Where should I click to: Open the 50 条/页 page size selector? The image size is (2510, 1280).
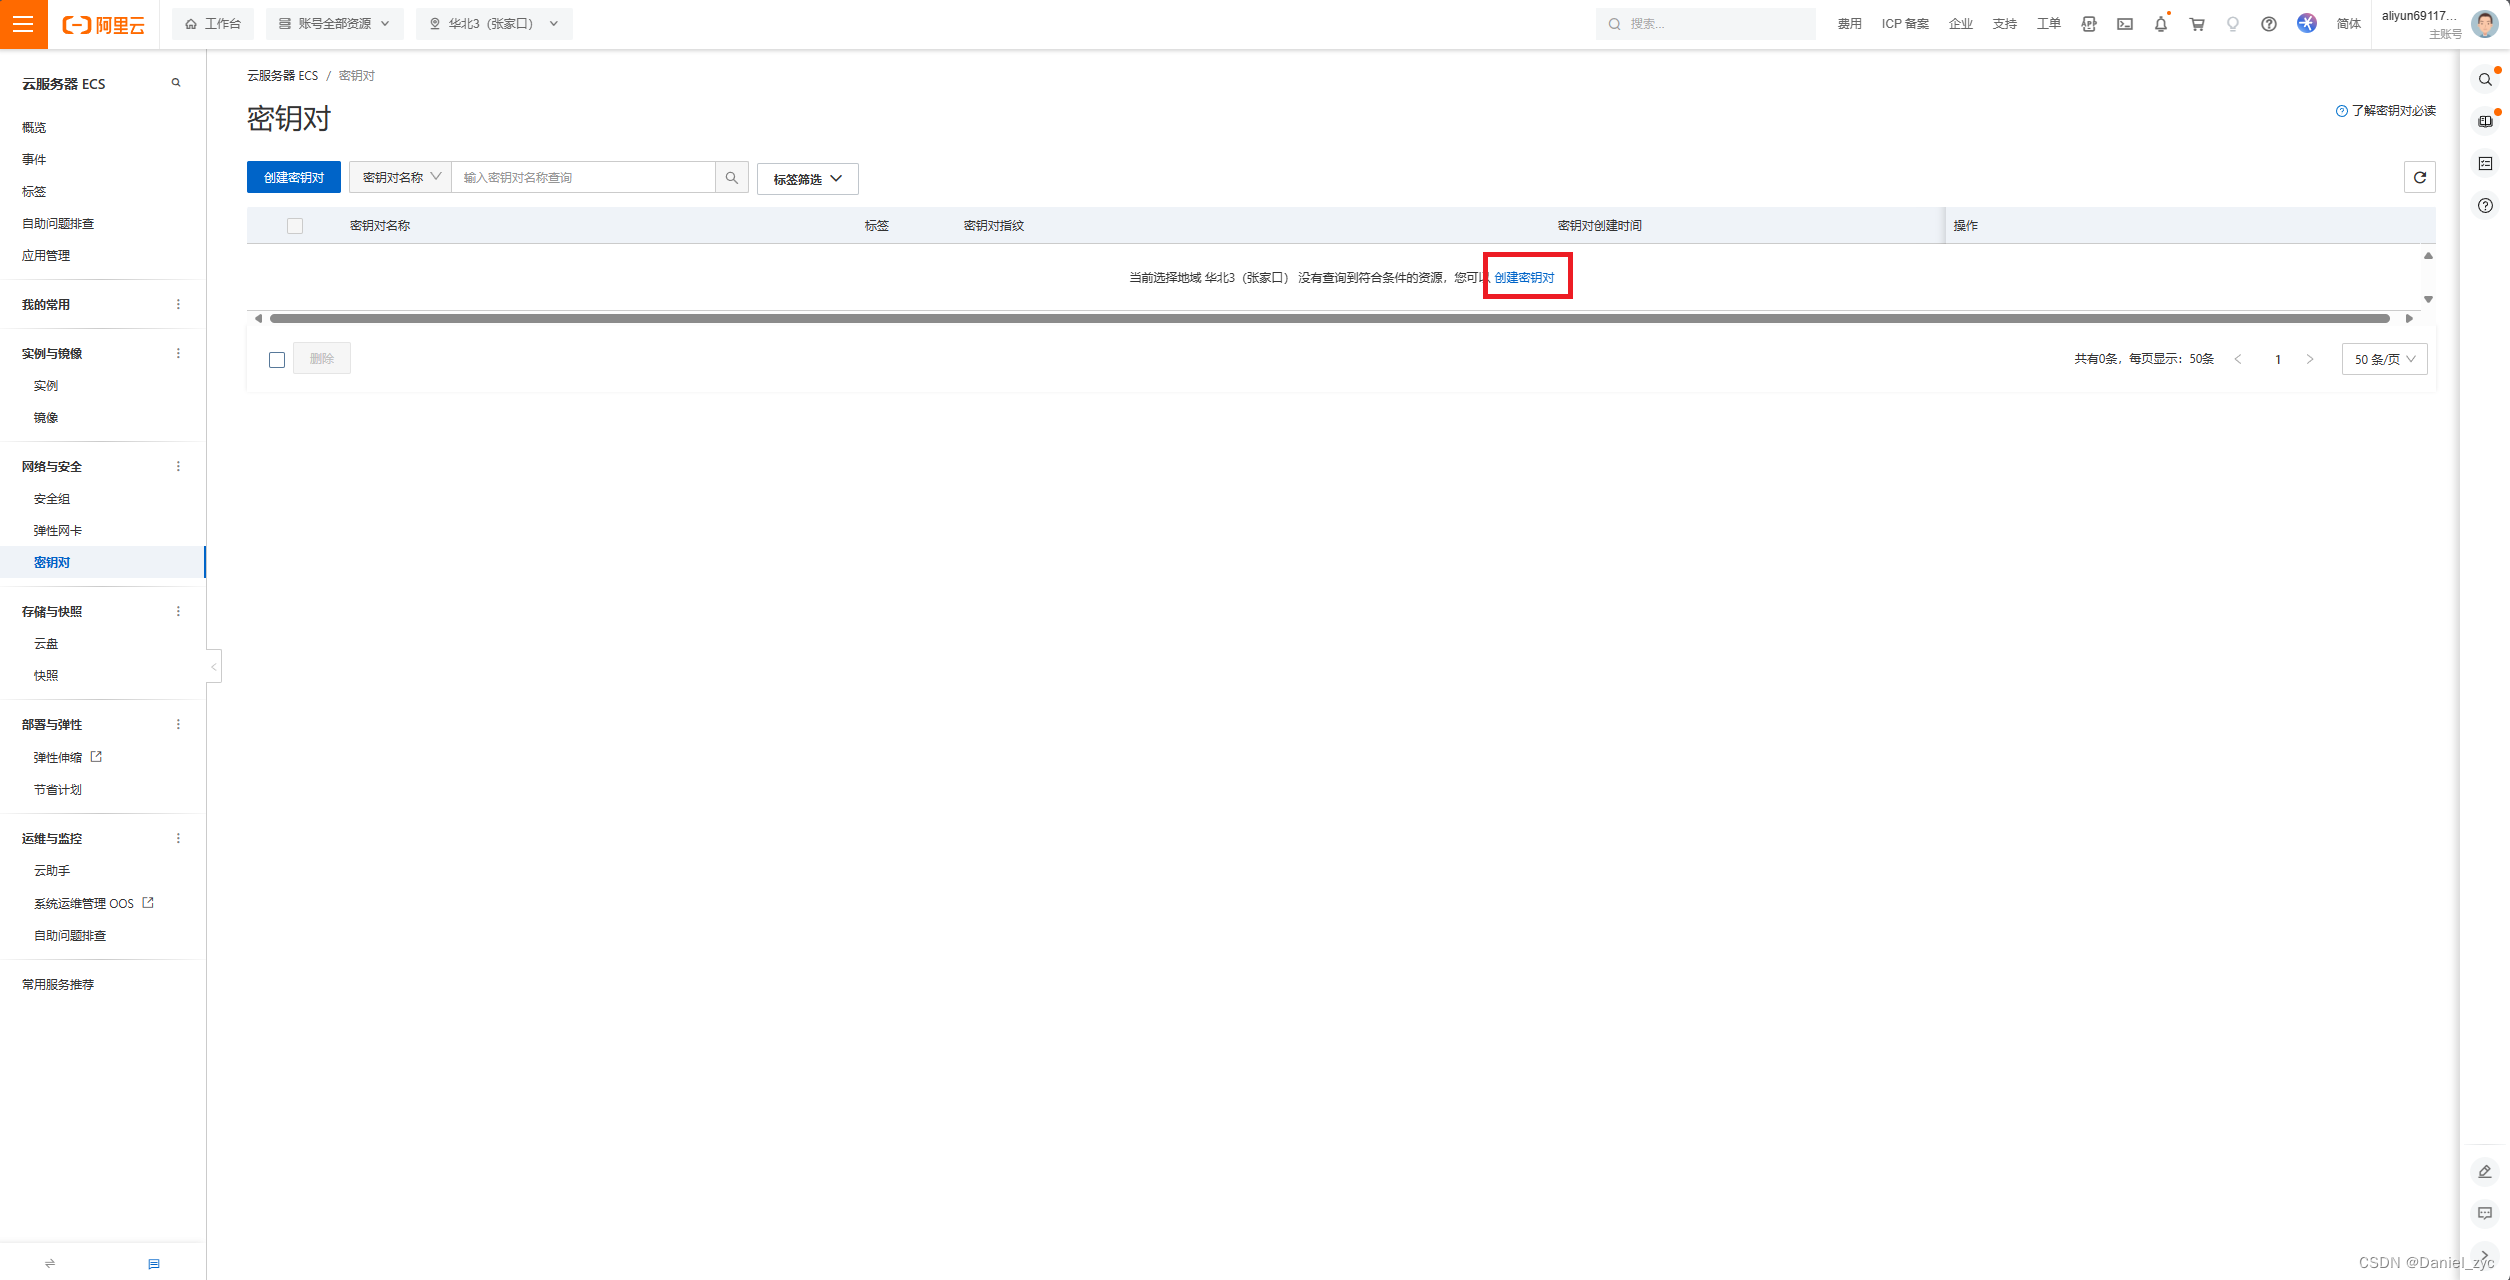(2383, 360)
